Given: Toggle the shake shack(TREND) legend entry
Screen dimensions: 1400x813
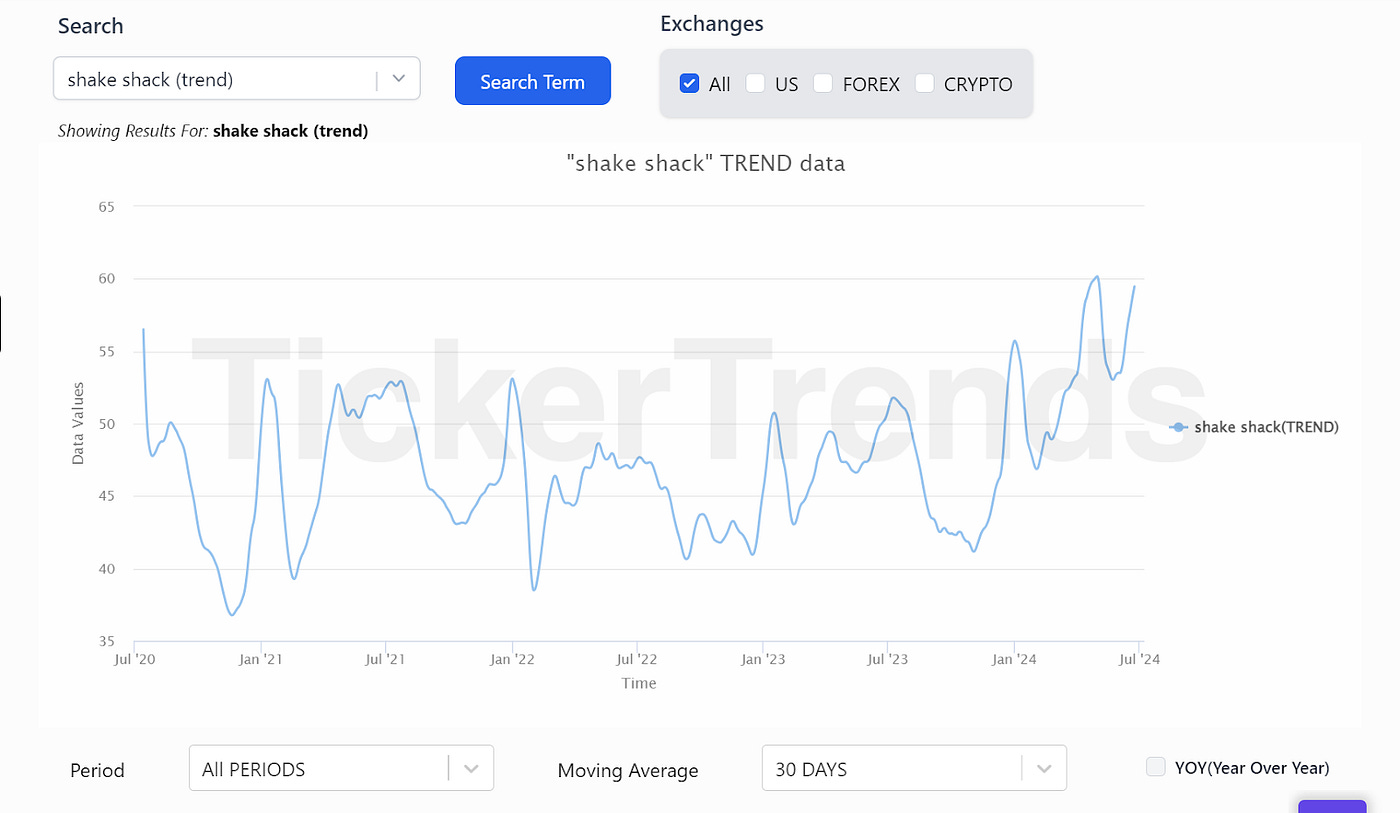Looking at the screenshot, I should click(x=1254, y=427).
